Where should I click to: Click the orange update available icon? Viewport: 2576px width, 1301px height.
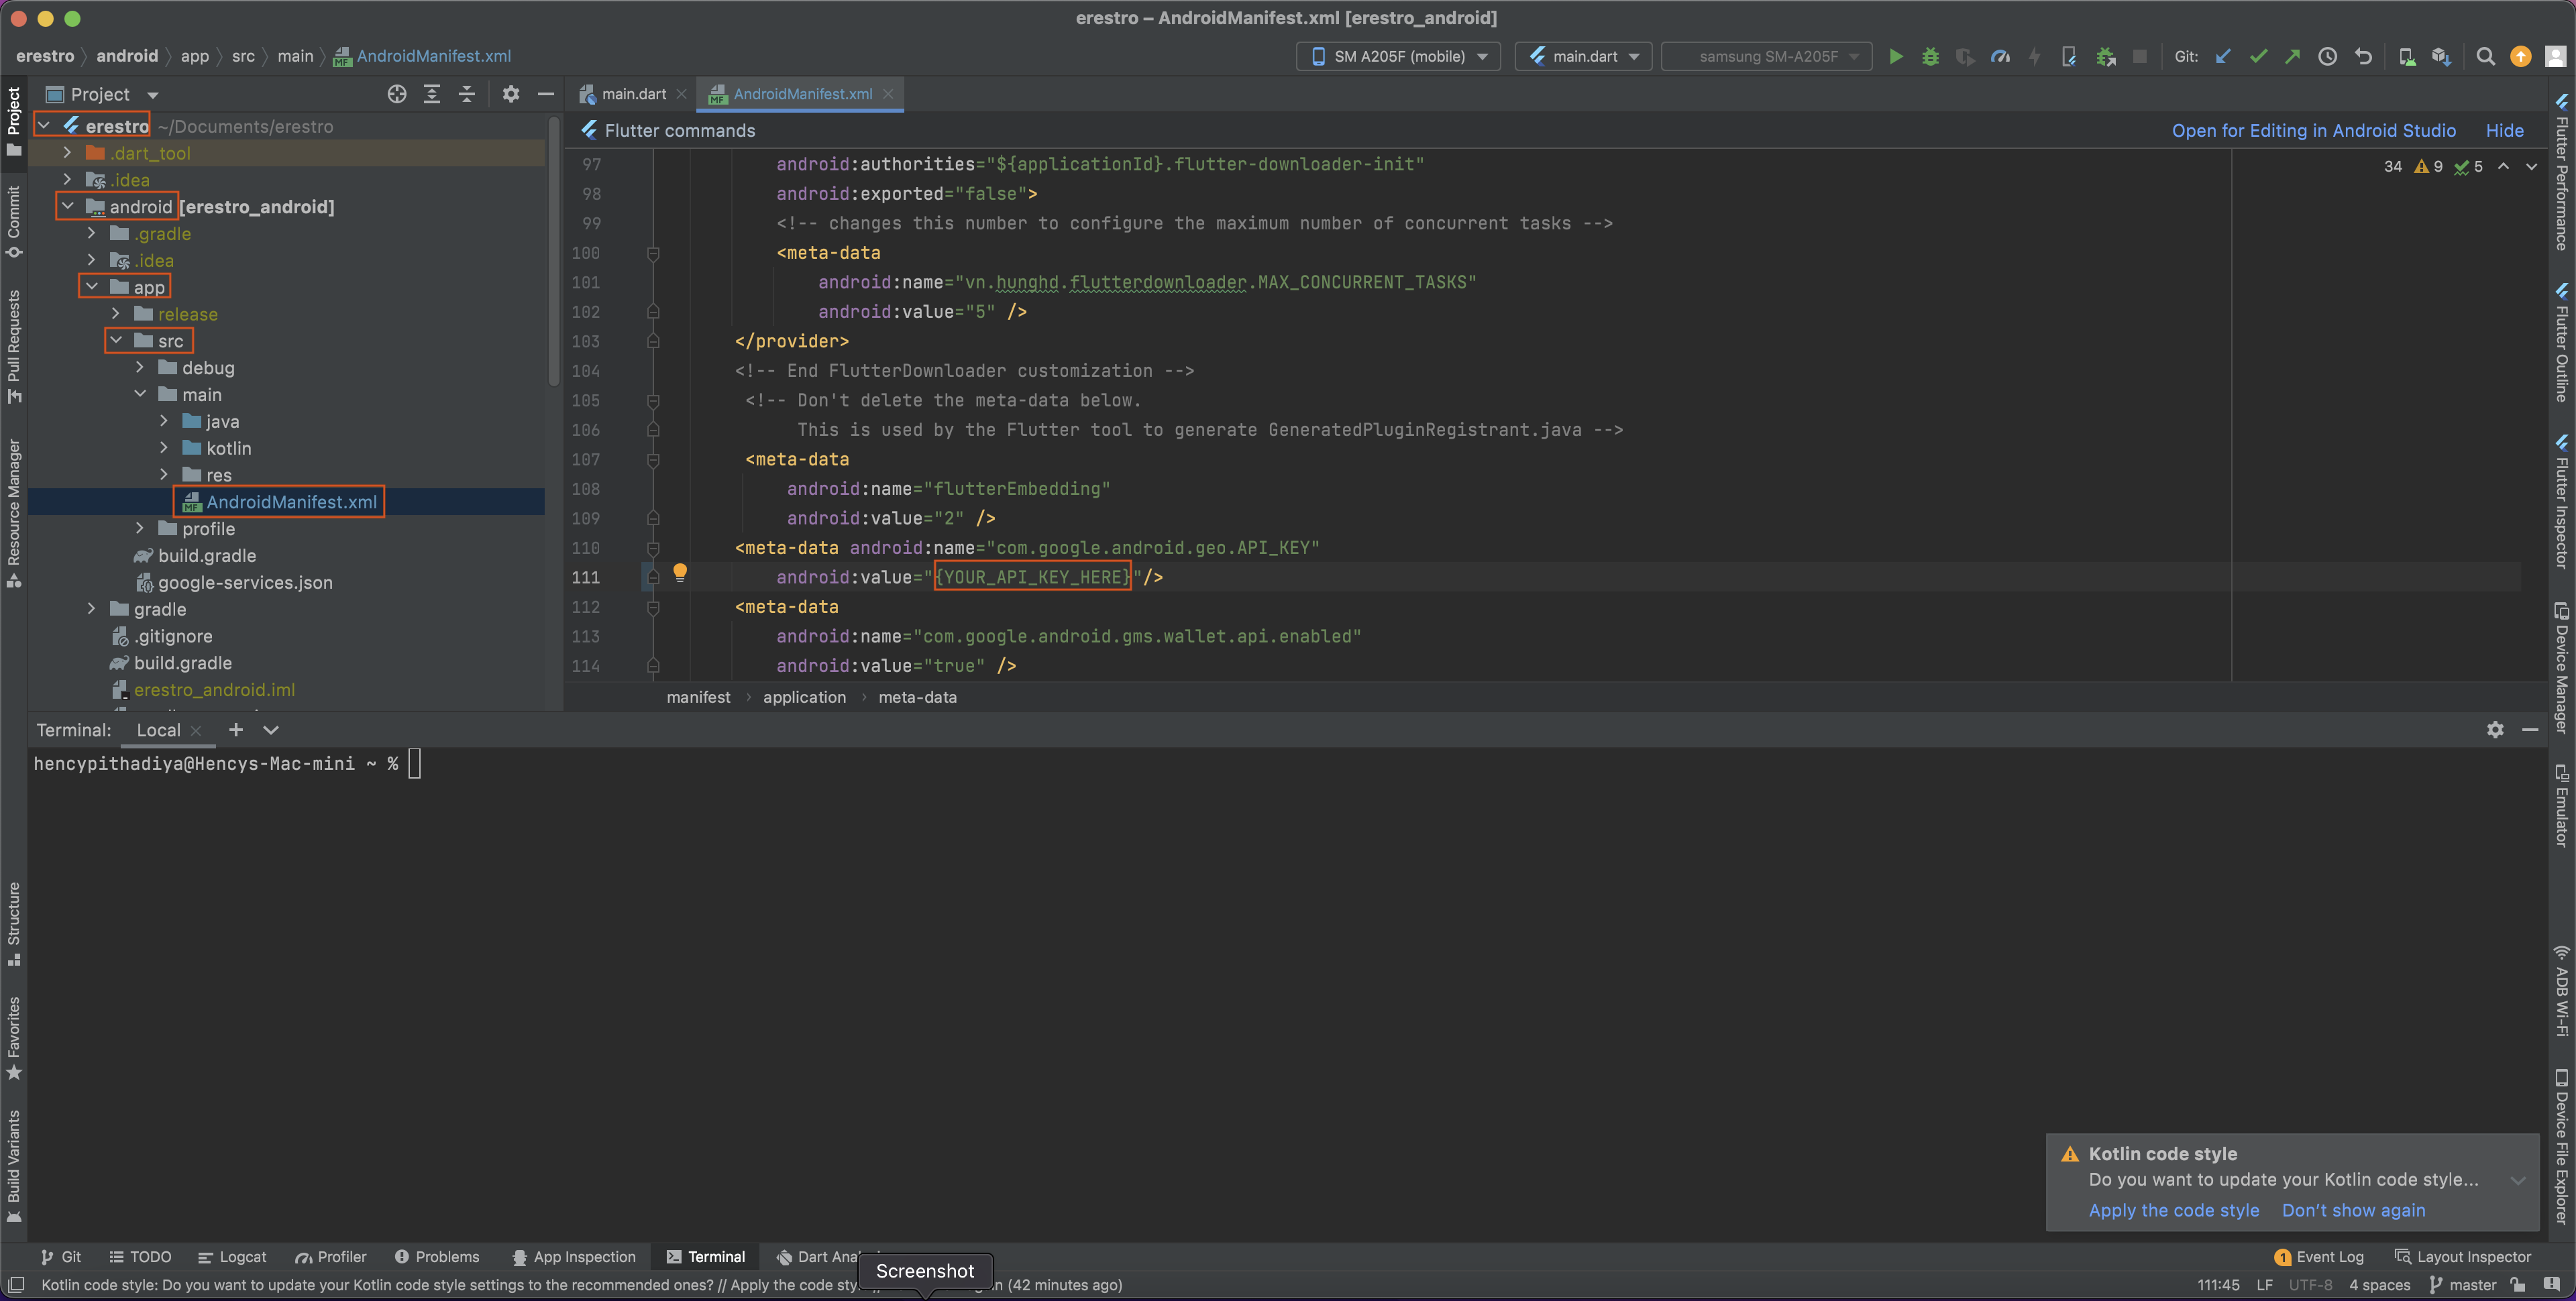2521,56
